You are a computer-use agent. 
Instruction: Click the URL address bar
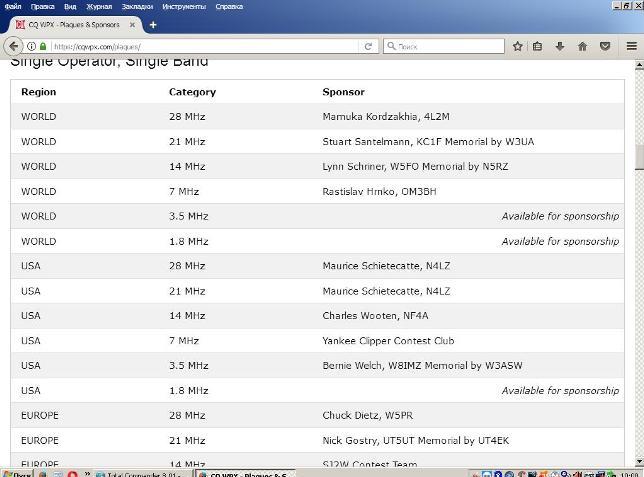pos(200,46)
